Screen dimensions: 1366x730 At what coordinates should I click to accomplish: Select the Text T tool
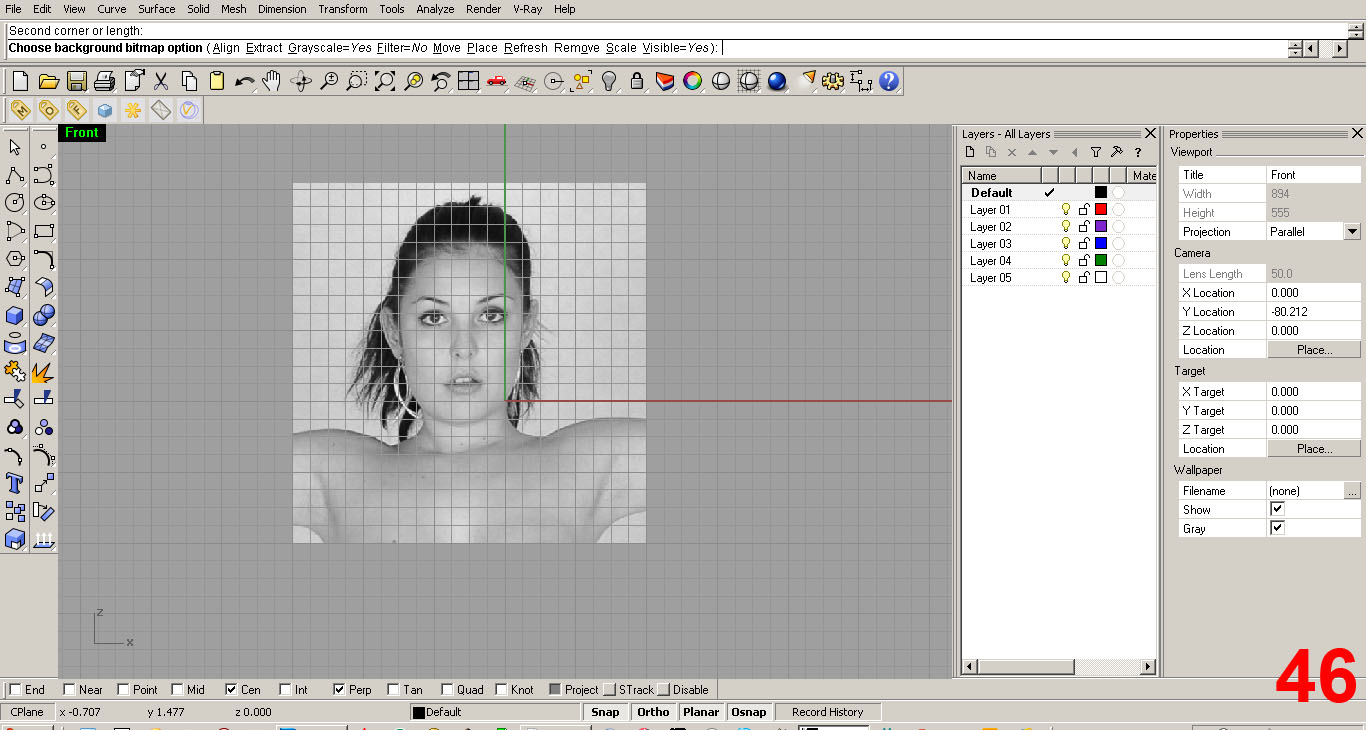click(15, 484)
